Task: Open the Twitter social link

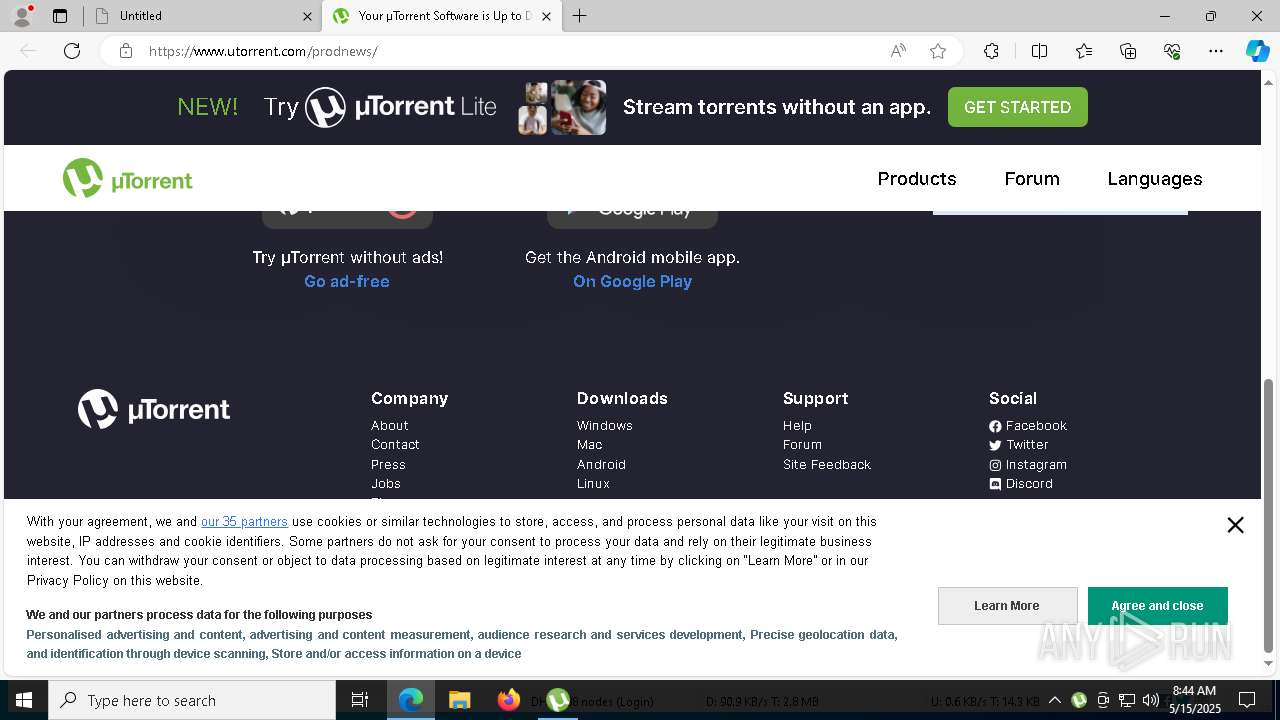Action: 1019,445
